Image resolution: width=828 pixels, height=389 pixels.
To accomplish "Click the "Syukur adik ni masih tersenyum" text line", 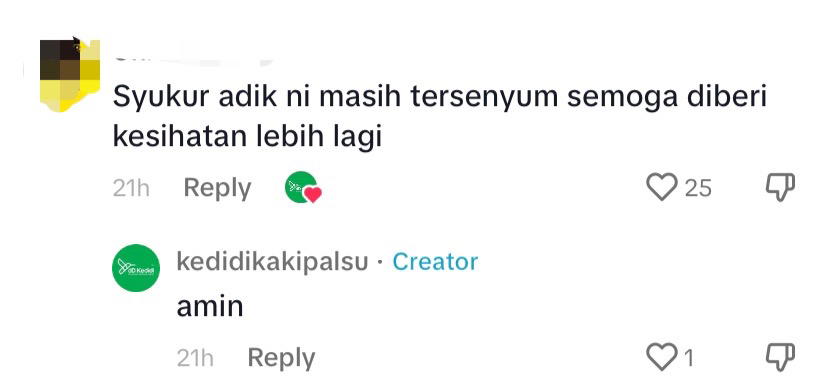I will [x=439, y=98].
